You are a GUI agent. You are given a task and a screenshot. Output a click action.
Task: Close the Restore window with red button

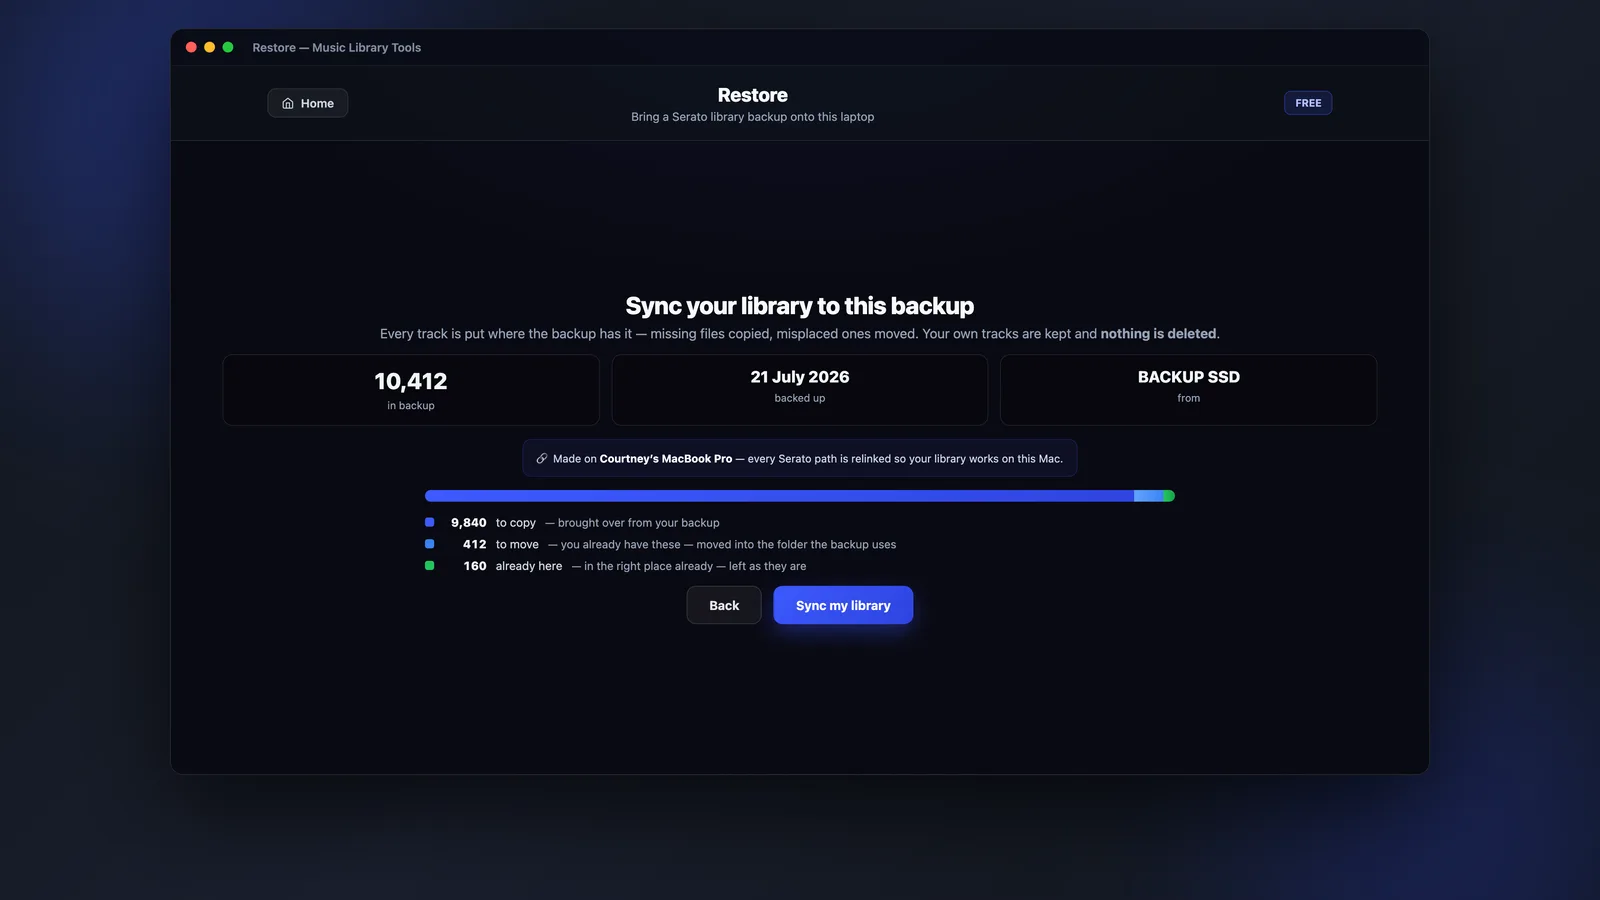[x=191, y=47]
